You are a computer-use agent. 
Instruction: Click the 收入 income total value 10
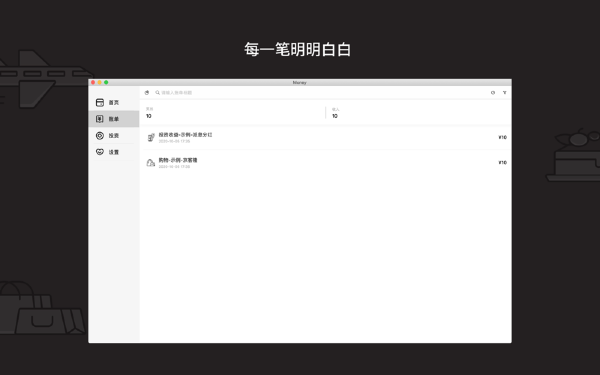335,116
